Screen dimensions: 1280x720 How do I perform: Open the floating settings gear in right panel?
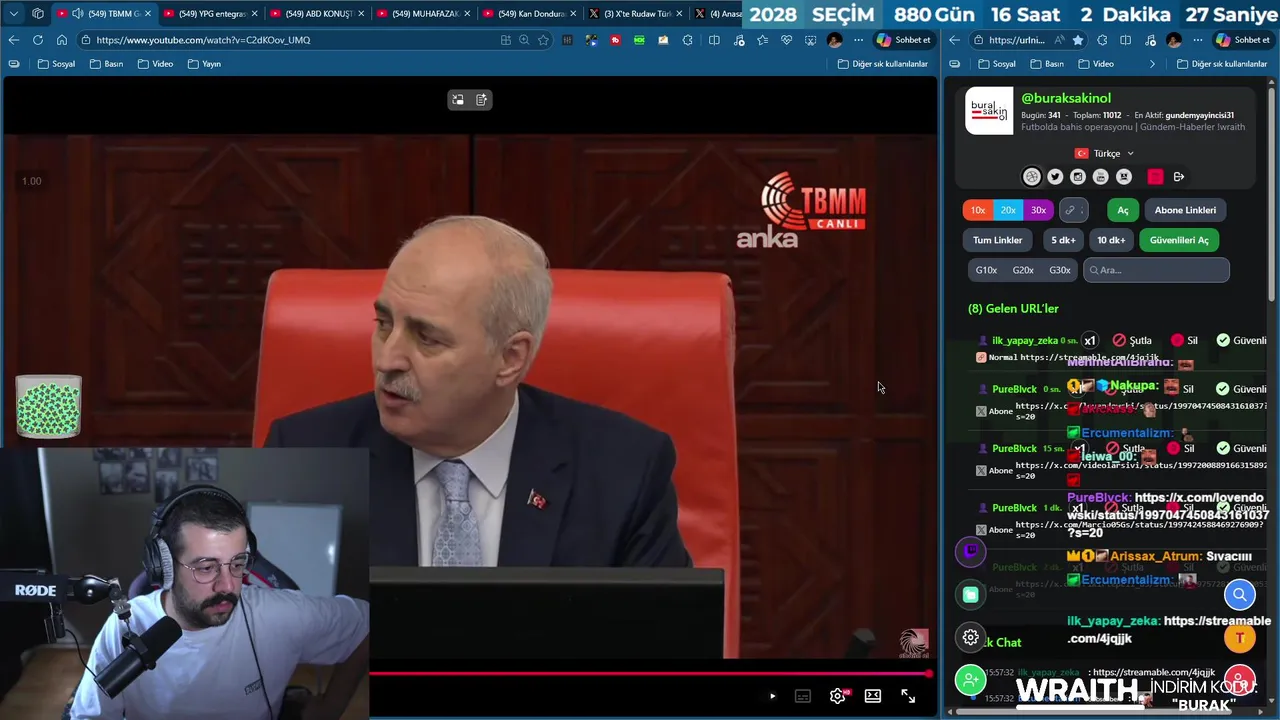coord(970,637)
